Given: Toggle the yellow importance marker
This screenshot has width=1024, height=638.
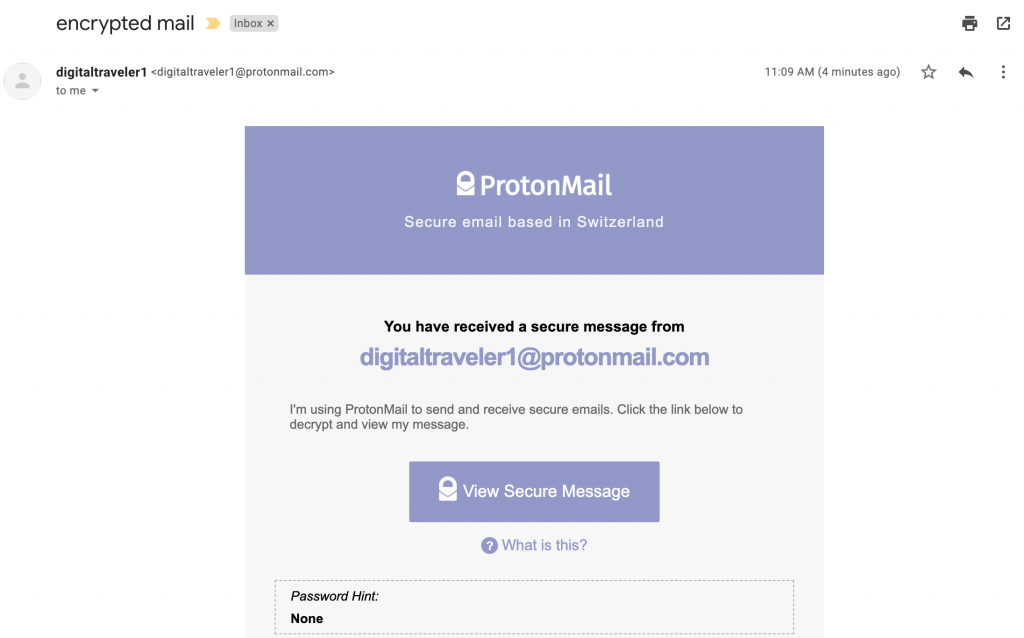Looking at the screenshot, I should point(212,23).
